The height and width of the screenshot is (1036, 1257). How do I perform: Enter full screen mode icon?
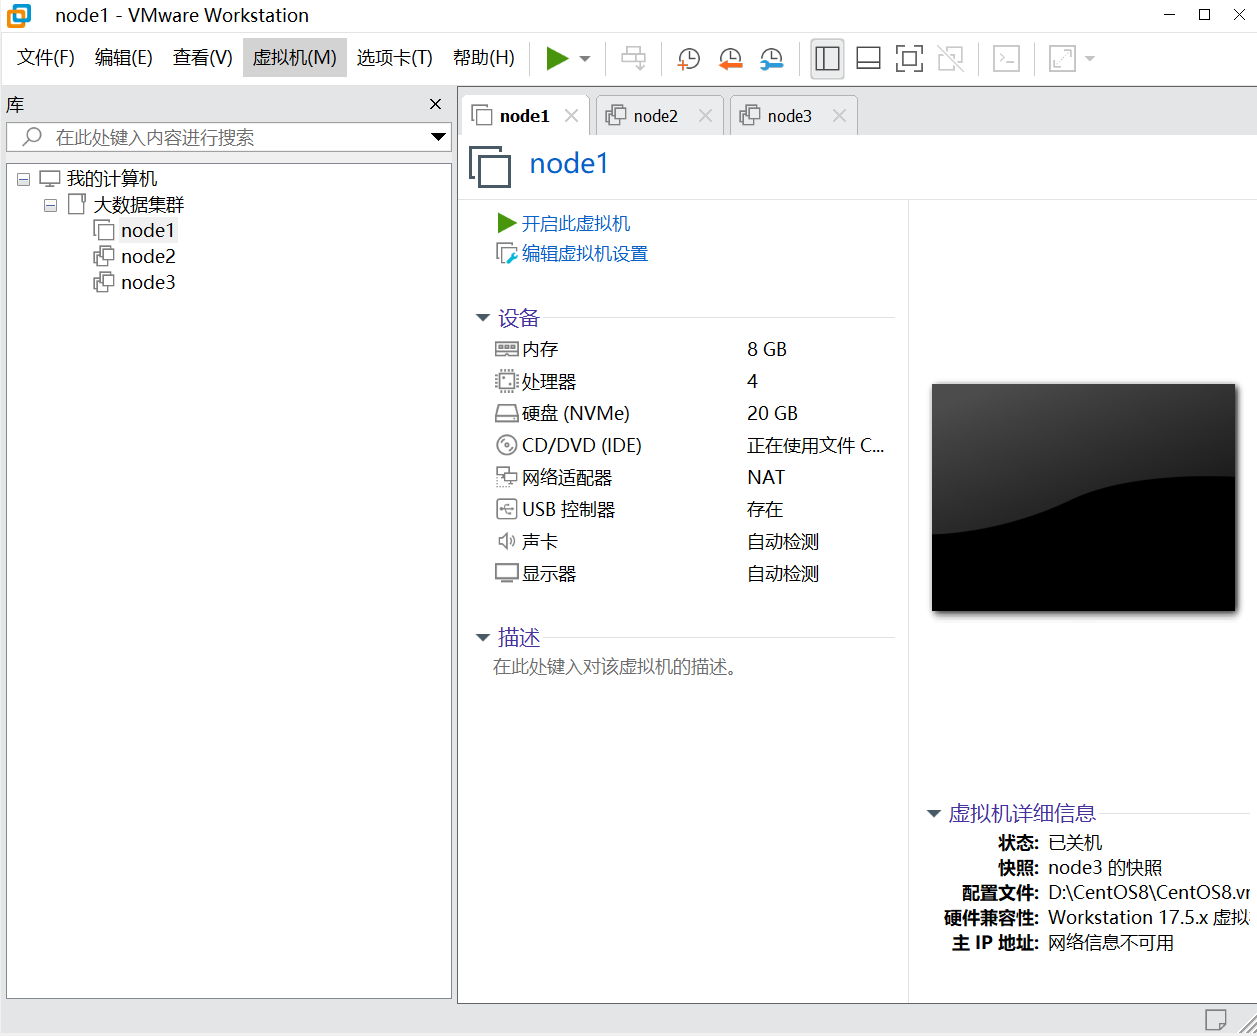[x=908, y=58]
